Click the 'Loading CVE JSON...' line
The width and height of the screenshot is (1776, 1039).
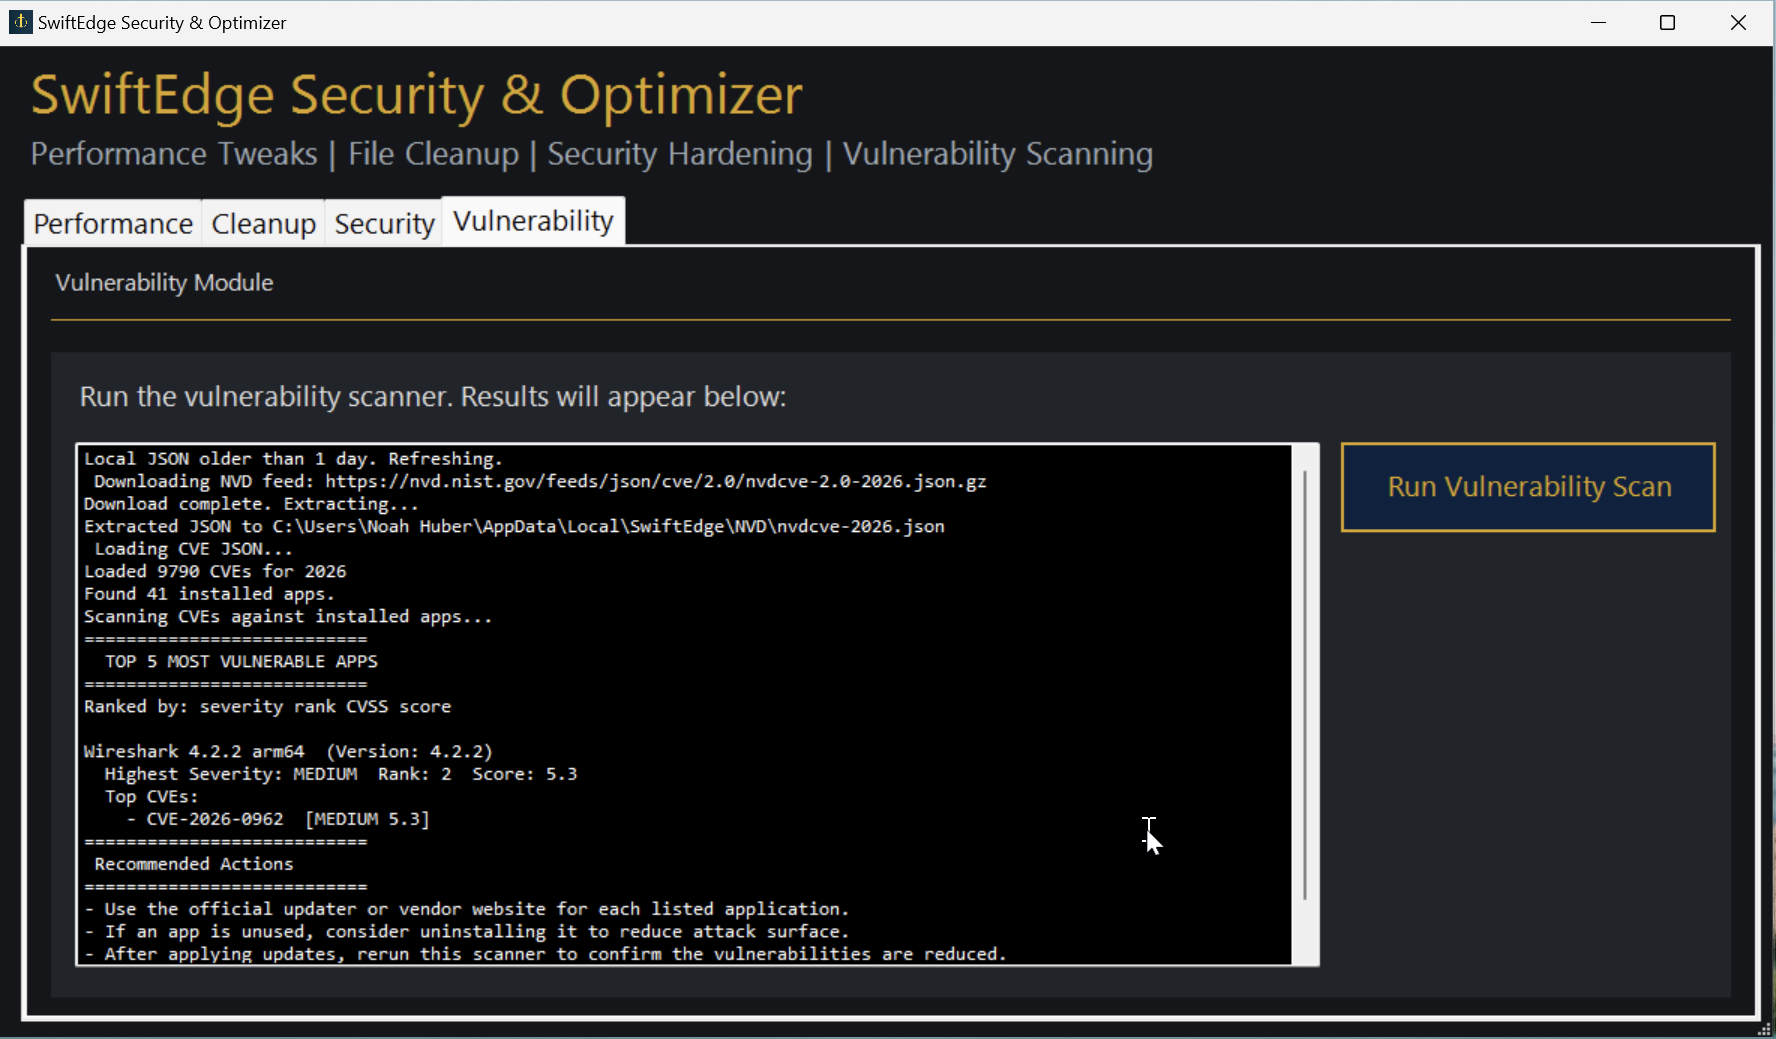pos(193,549)
